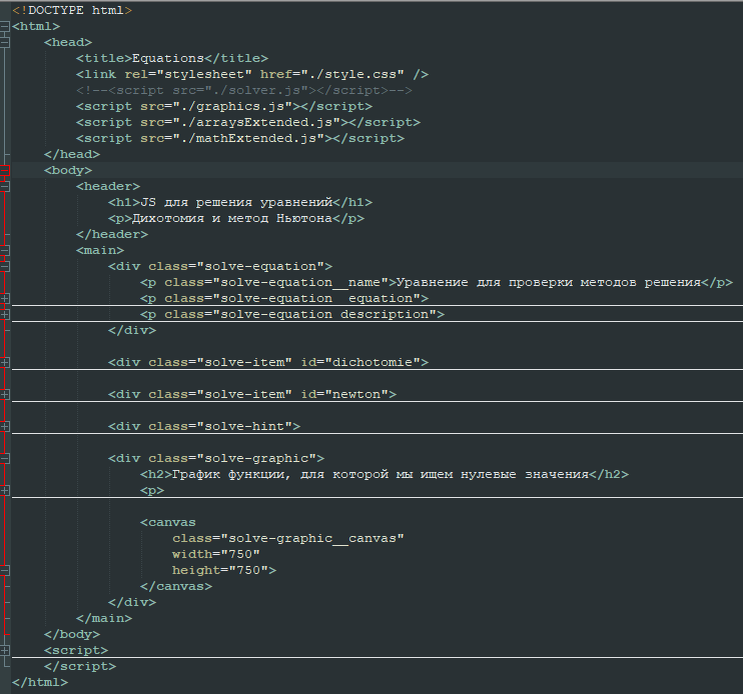743x694 pixels.
Task: Click the id value "dichotomie"
Action: 372,362
